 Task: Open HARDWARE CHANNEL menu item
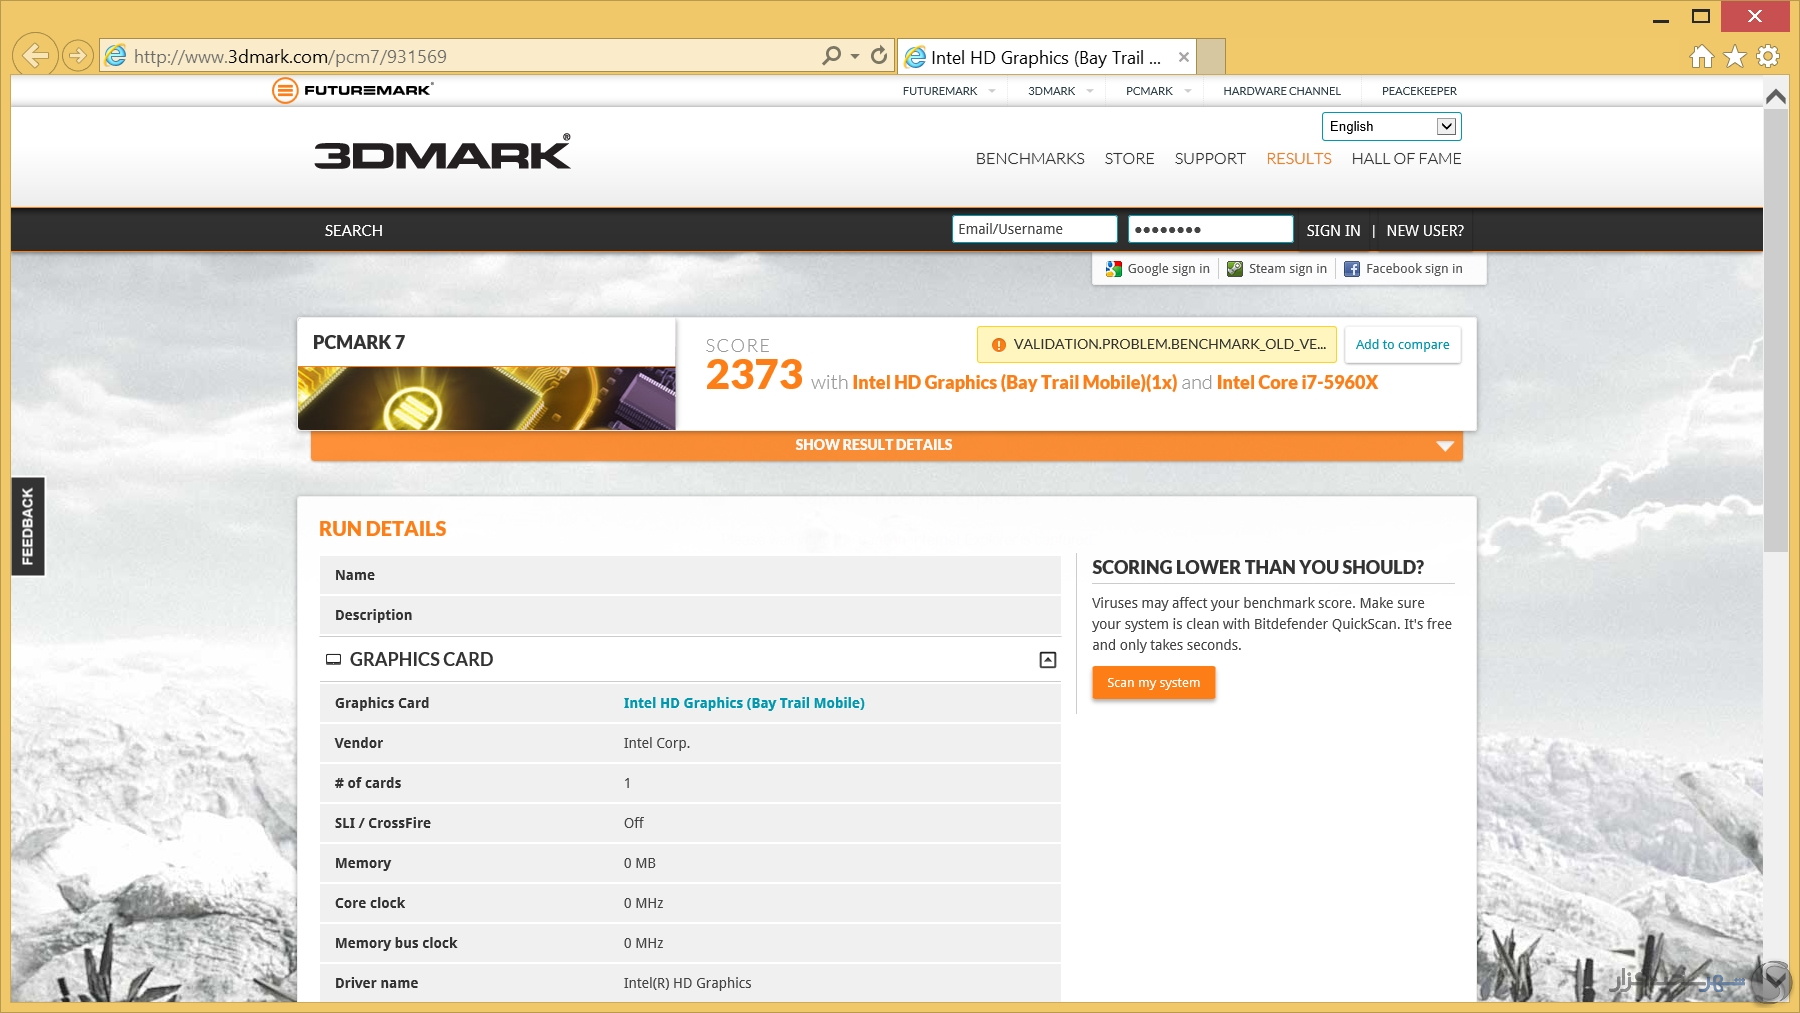tap(1281, 91)
